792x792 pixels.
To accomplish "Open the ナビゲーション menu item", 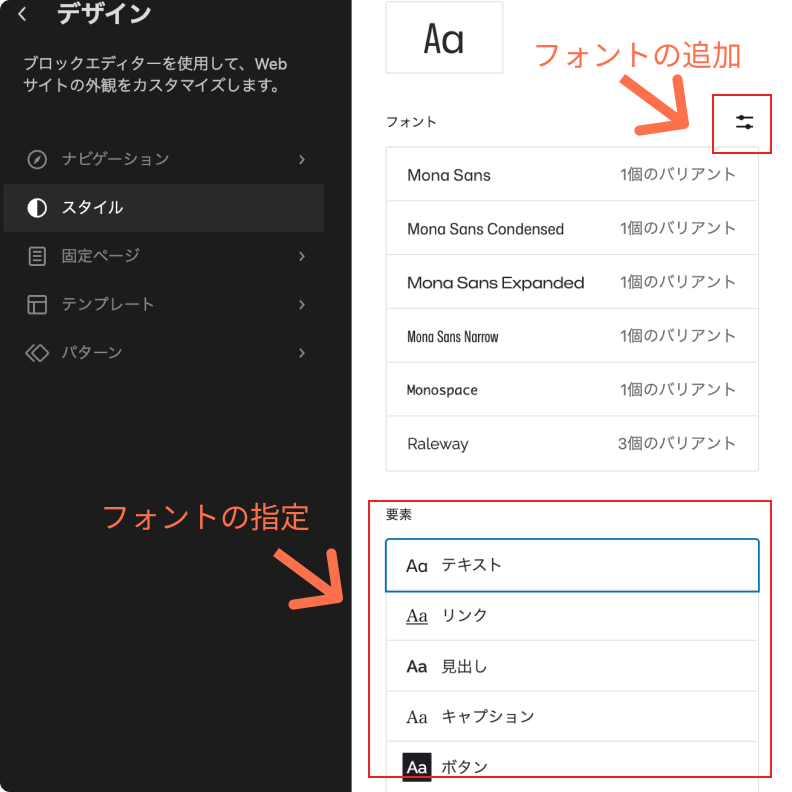I will coord(164,160).
